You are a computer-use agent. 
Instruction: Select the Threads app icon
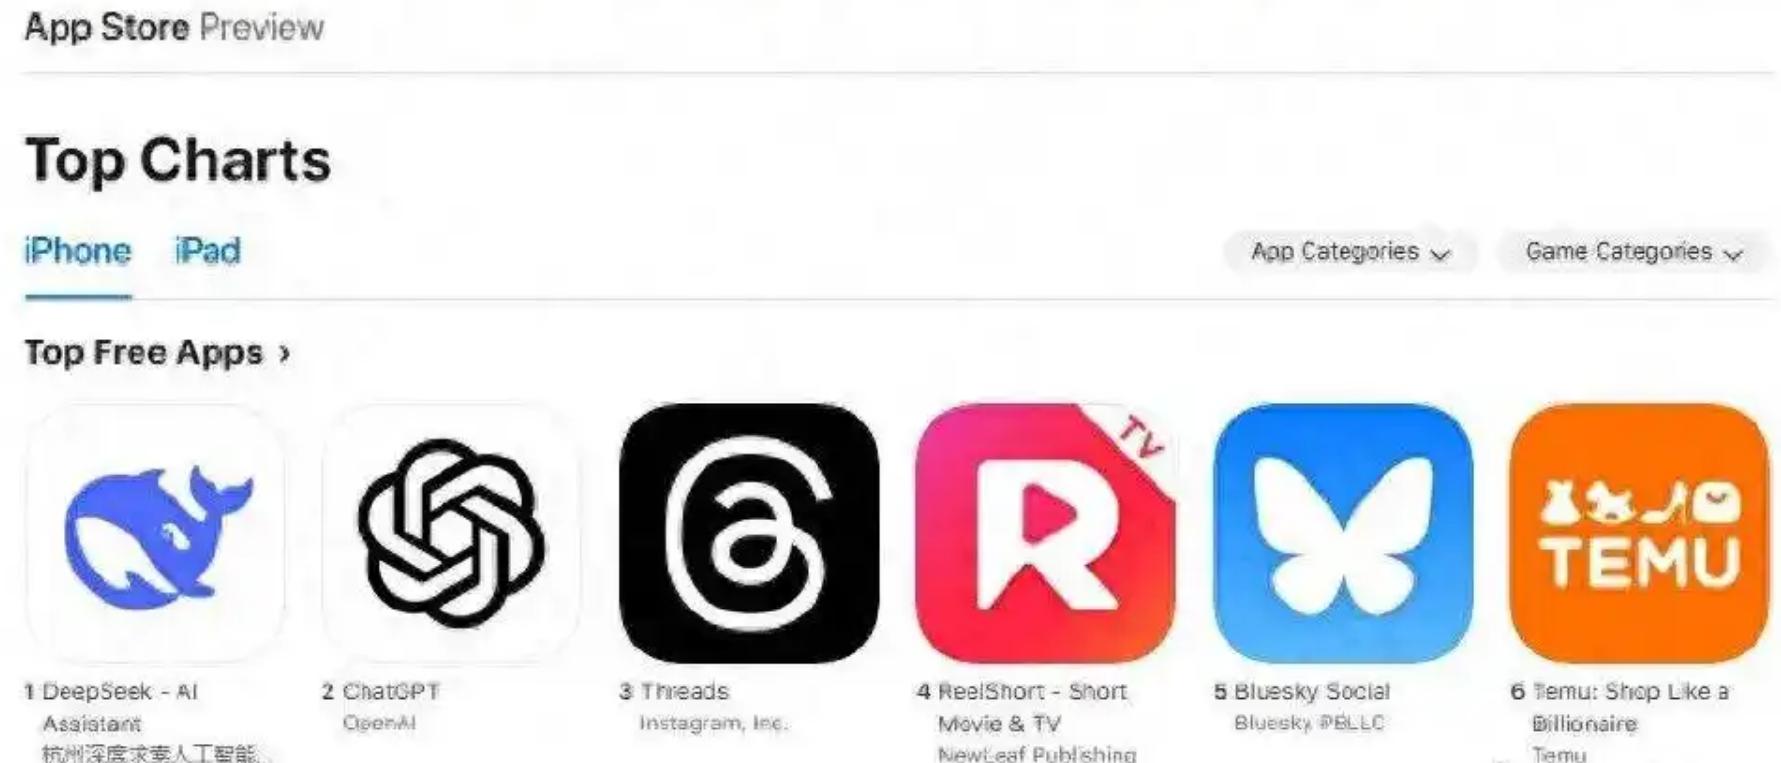pyautogui.click(x=749, y=533)
